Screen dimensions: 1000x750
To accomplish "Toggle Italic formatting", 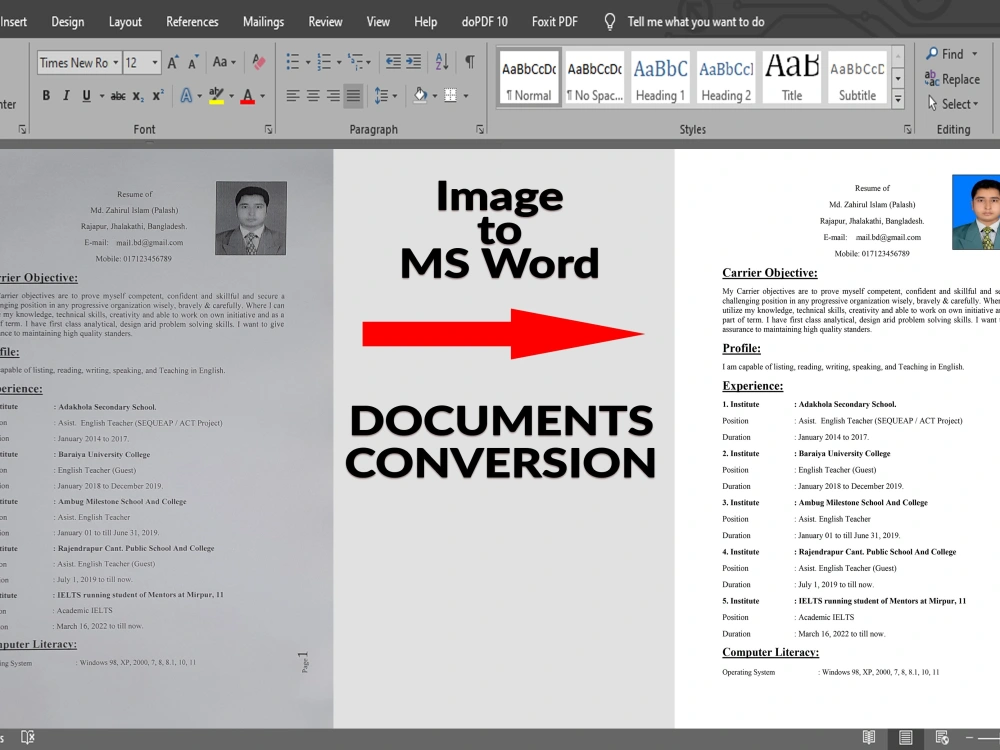I will (x=66, y=96).
